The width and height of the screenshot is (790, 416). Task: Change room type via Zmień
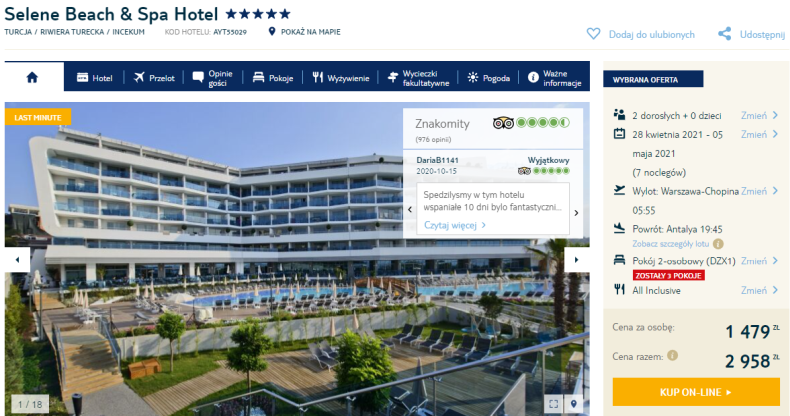[x=759, y=261]
